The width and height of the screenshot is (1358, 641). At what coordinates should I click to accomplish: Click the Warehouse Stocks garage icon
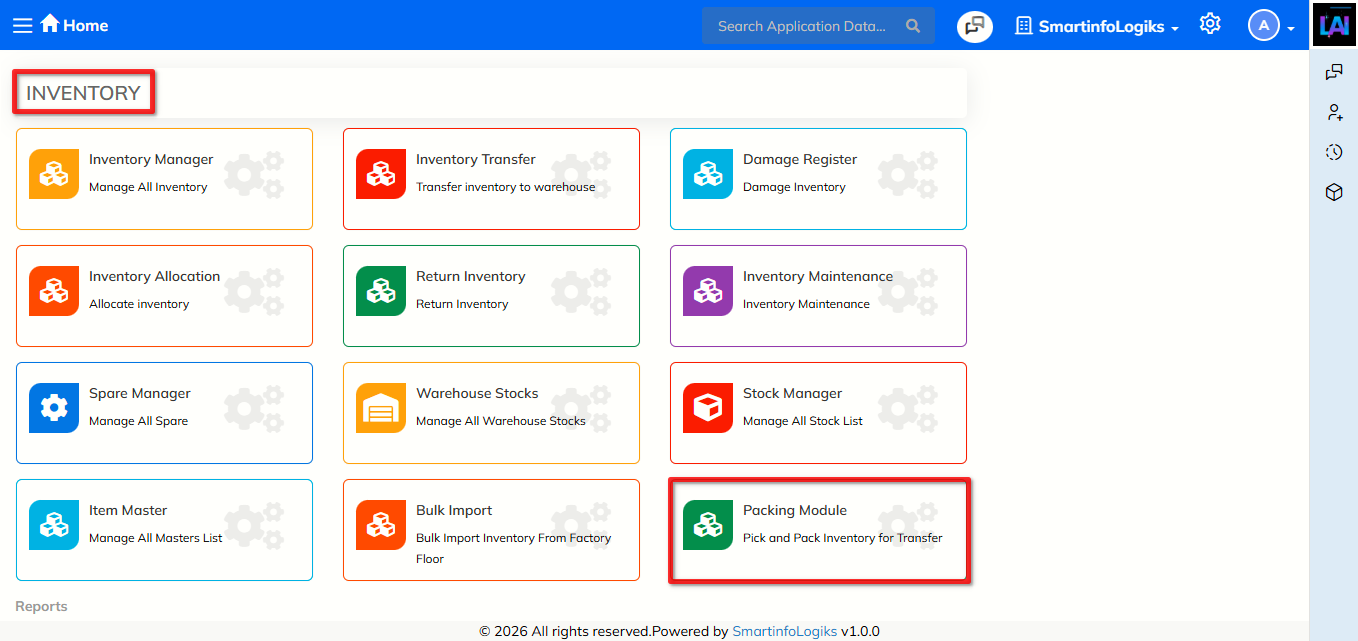(x=381, y=408)
